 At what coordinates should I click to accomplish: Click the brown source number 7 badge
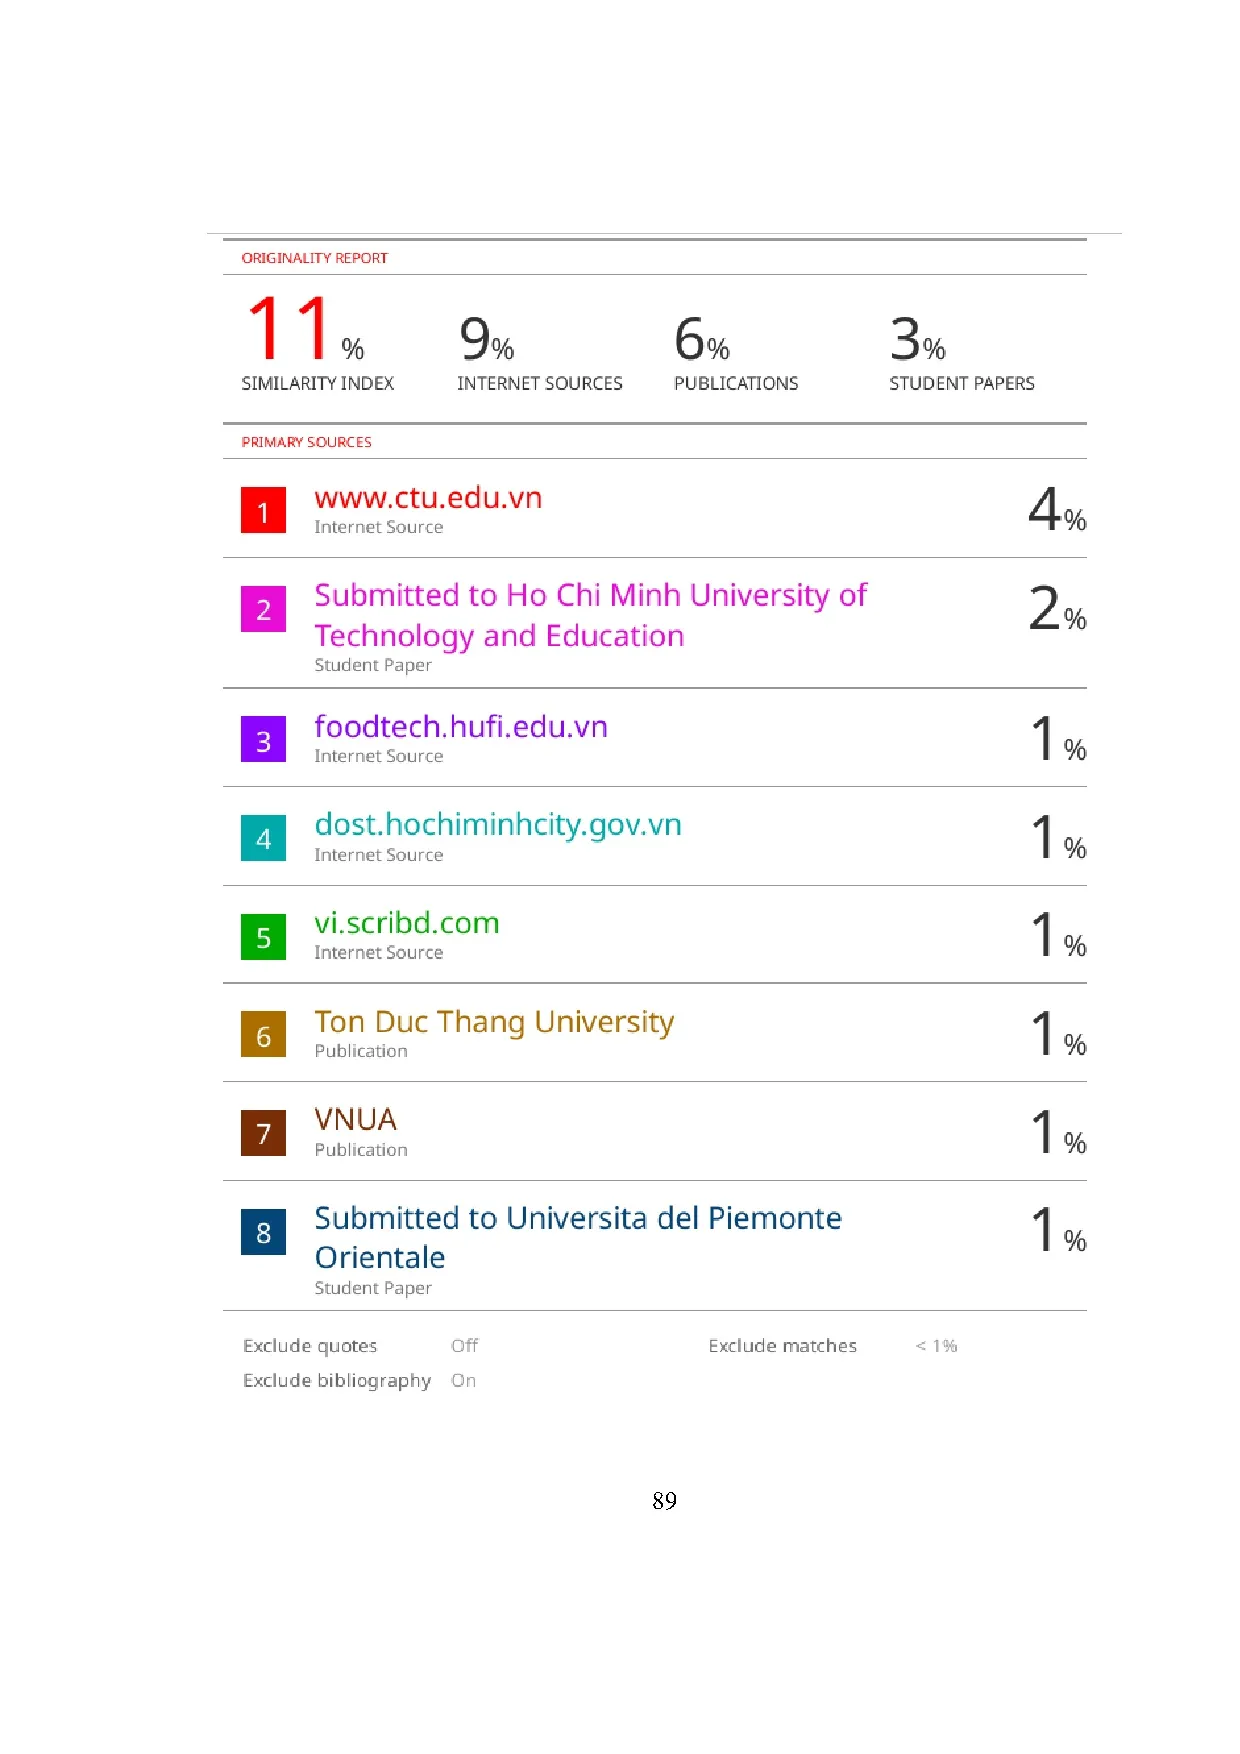pyautogui.click(x=263, y=1133)
